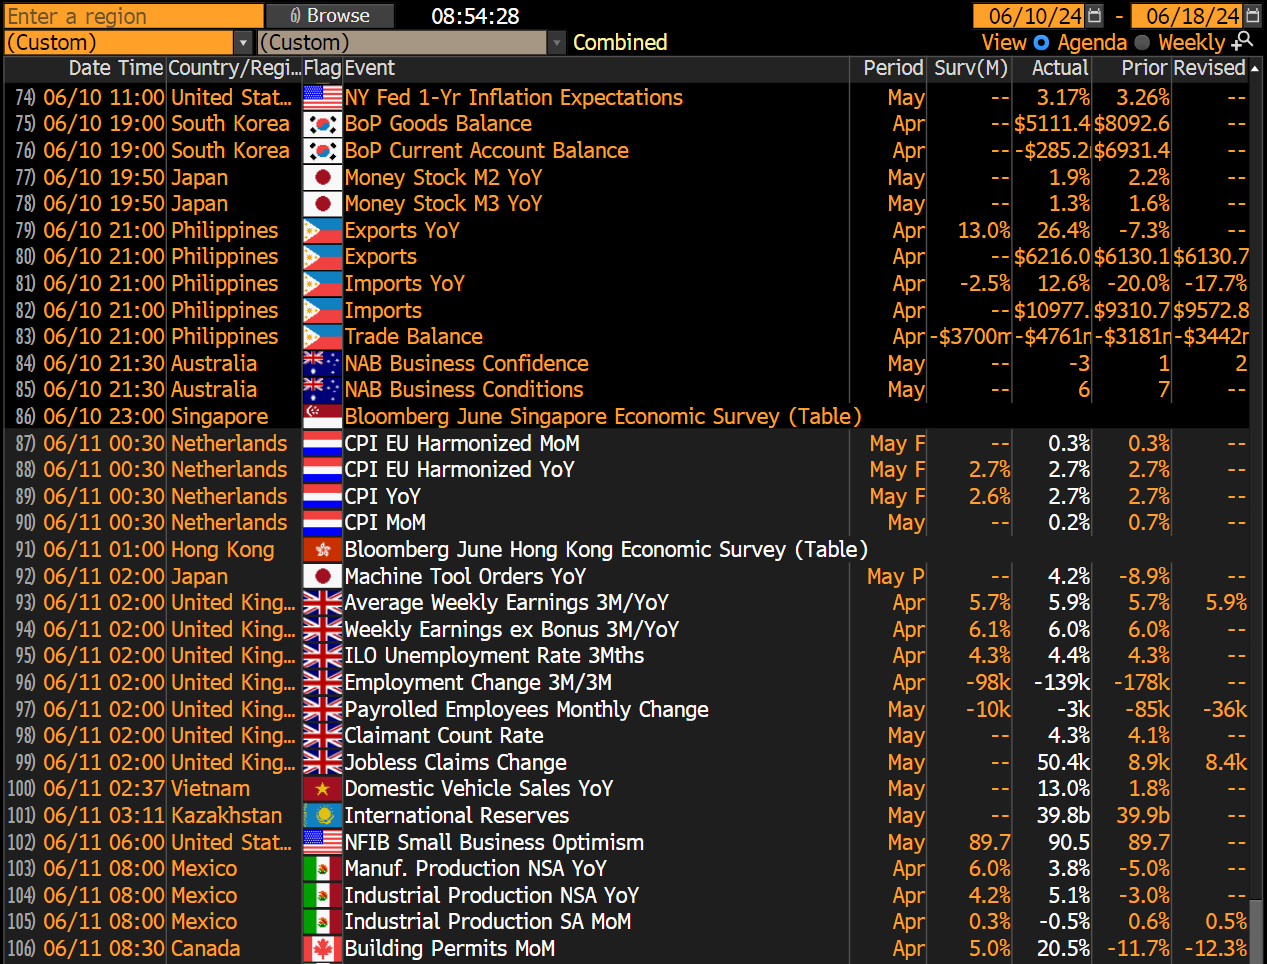Click the Japan flag beside Machine Tool Orders YoY
Viewport: 1267px width, 964px height.
322,576
